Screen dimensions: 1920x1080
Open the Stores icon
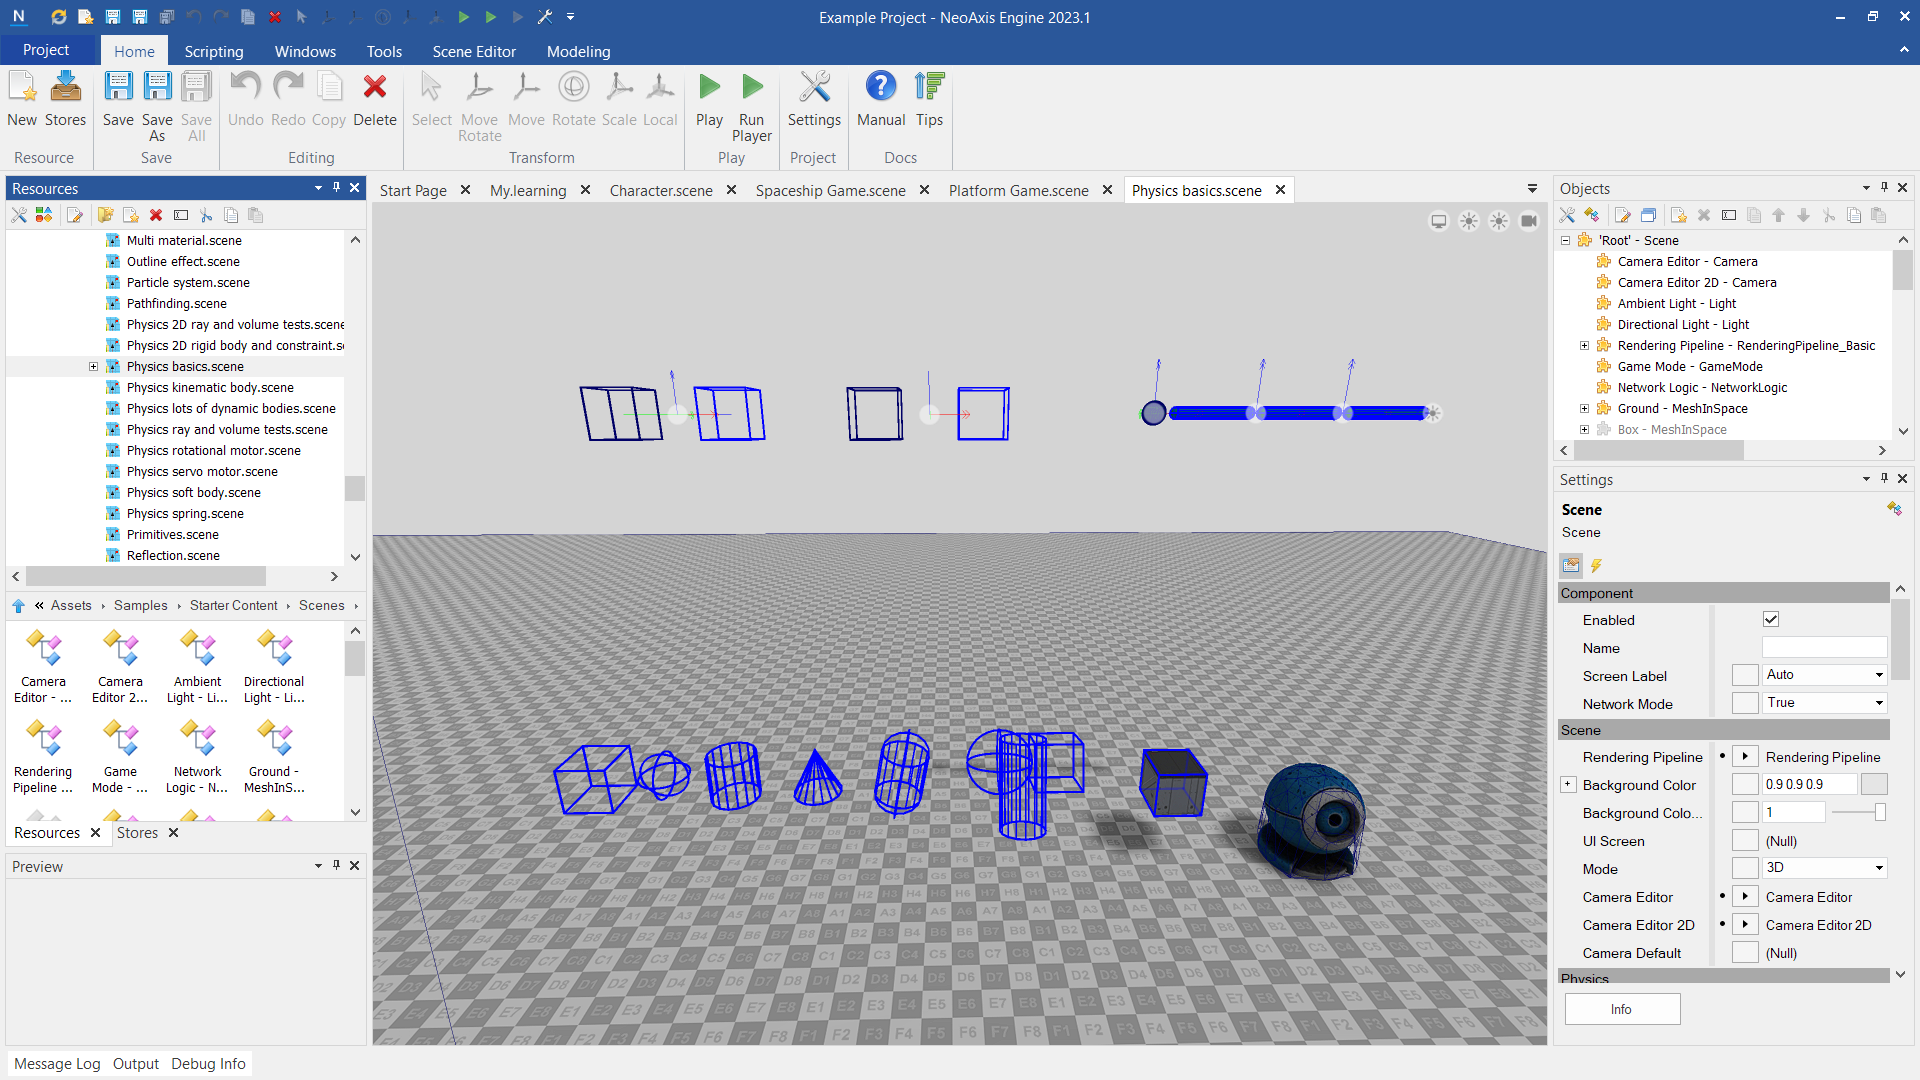[x=66, y=88]
